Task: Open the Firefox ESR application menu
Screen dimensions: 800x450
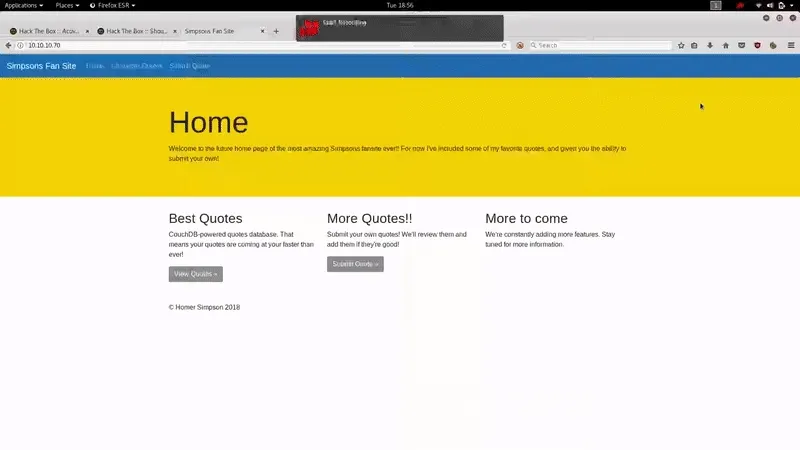Action: [111, 5]
